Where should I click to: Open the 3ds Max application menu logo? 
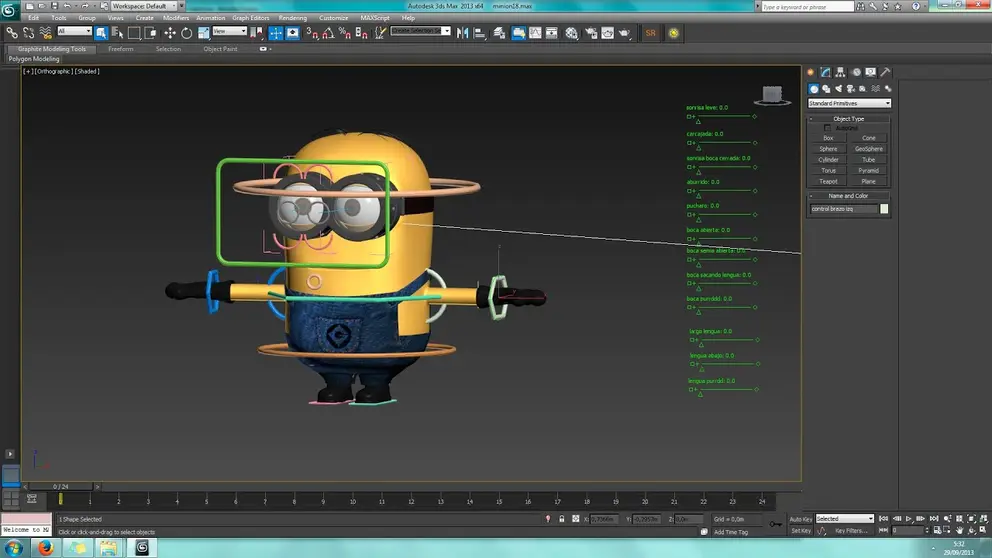point(9,10)
